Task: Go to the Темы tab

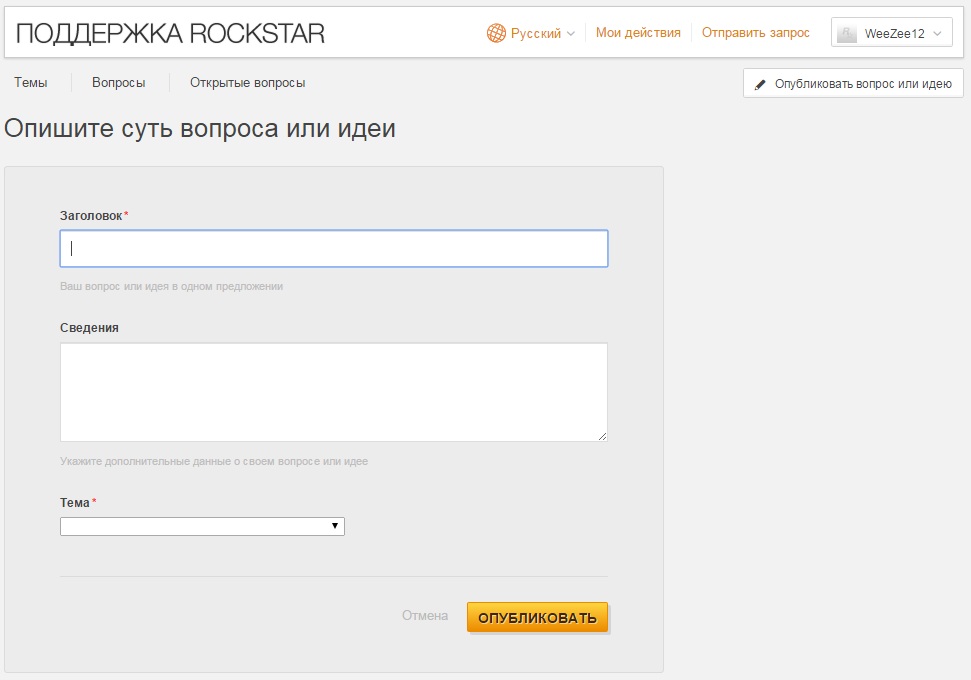Action: (x=31, y=83)
